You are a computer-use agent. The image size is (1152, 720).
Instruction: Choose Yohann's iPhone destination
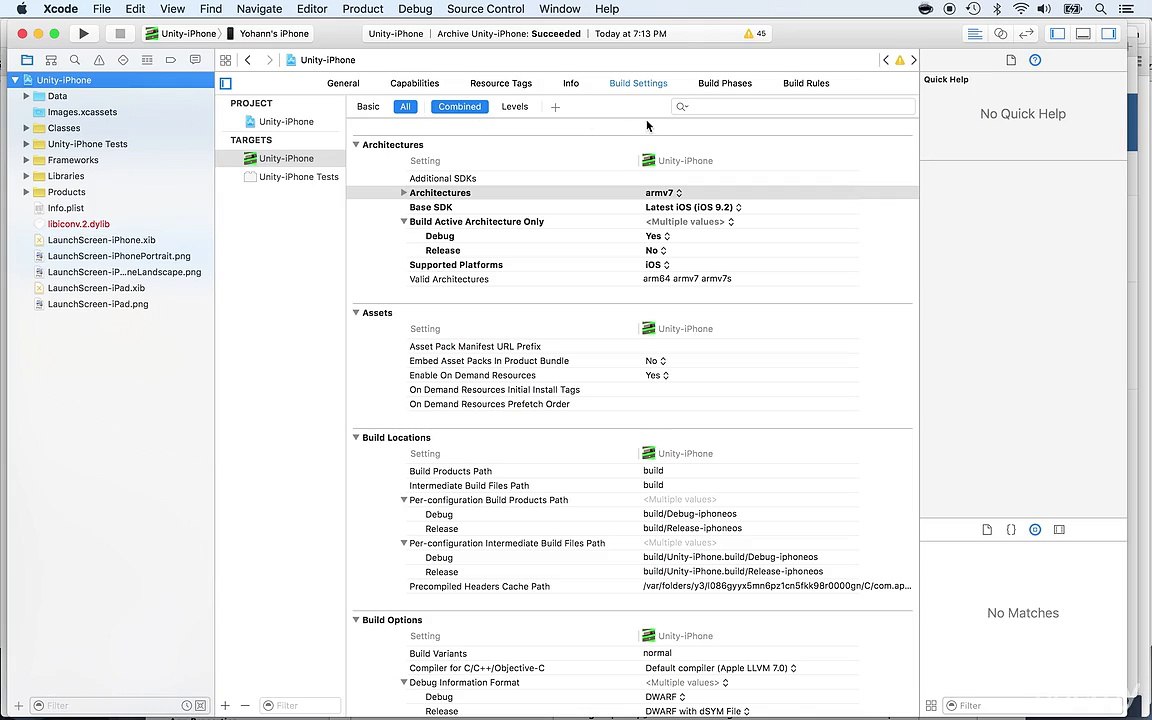pos(268,33)
